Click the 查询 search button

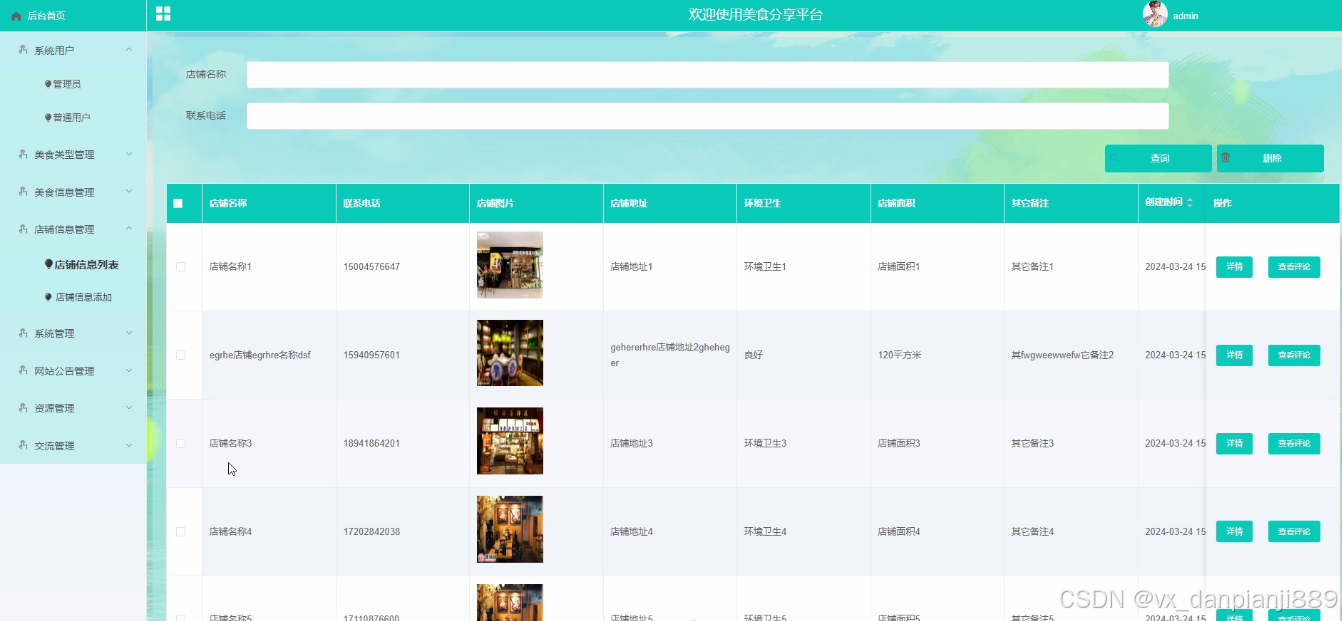pos(1158,158)
